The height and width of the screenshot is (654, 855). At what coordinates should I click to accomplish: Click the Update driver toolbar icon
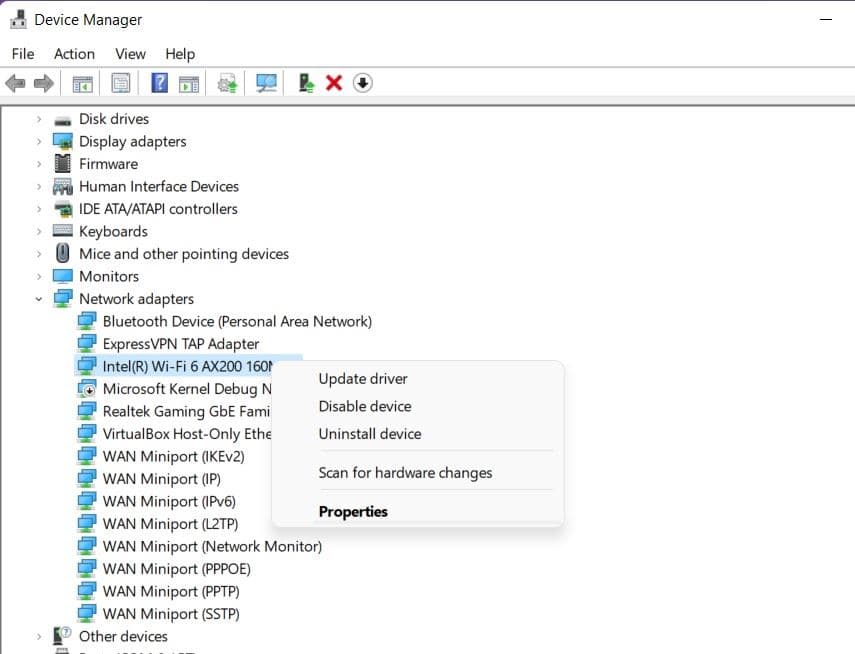point(227,83)
